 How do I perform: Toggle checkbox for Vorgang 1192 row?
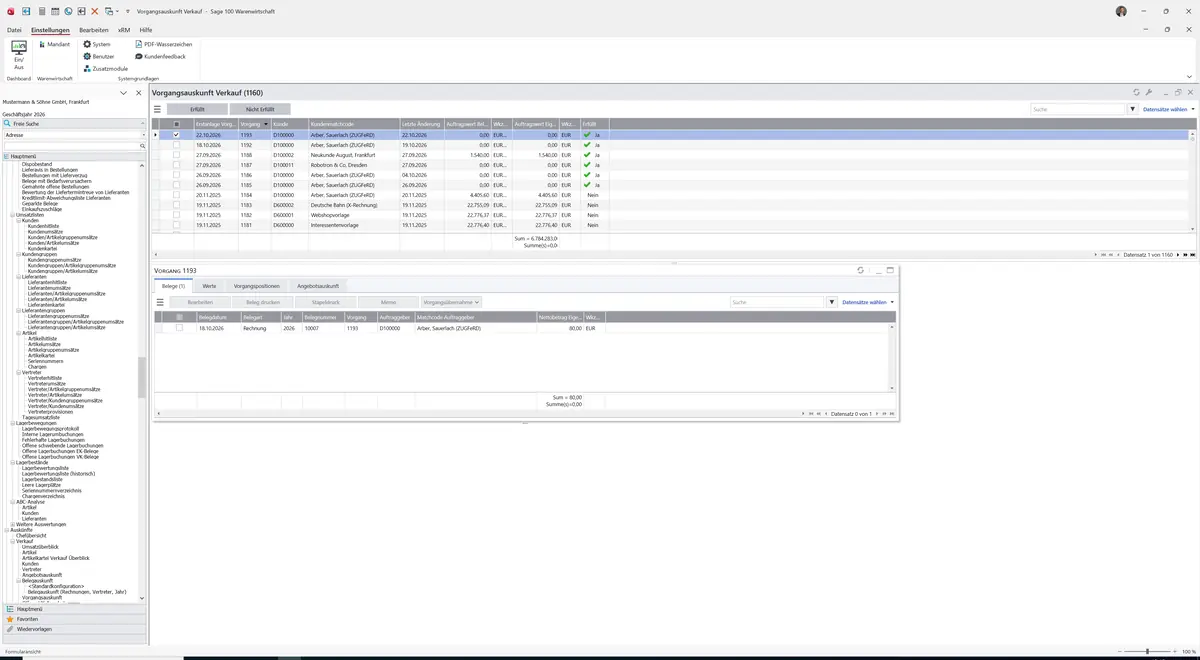(177, 145)
